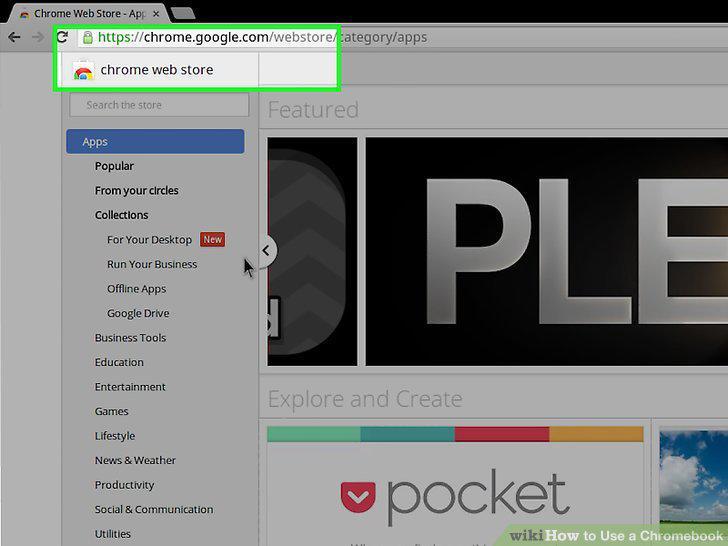Image resolution: width=728 pixels, height=546 pixels.
Task: Open a new tab with the new-tab button
Action: tap(183, 14)
